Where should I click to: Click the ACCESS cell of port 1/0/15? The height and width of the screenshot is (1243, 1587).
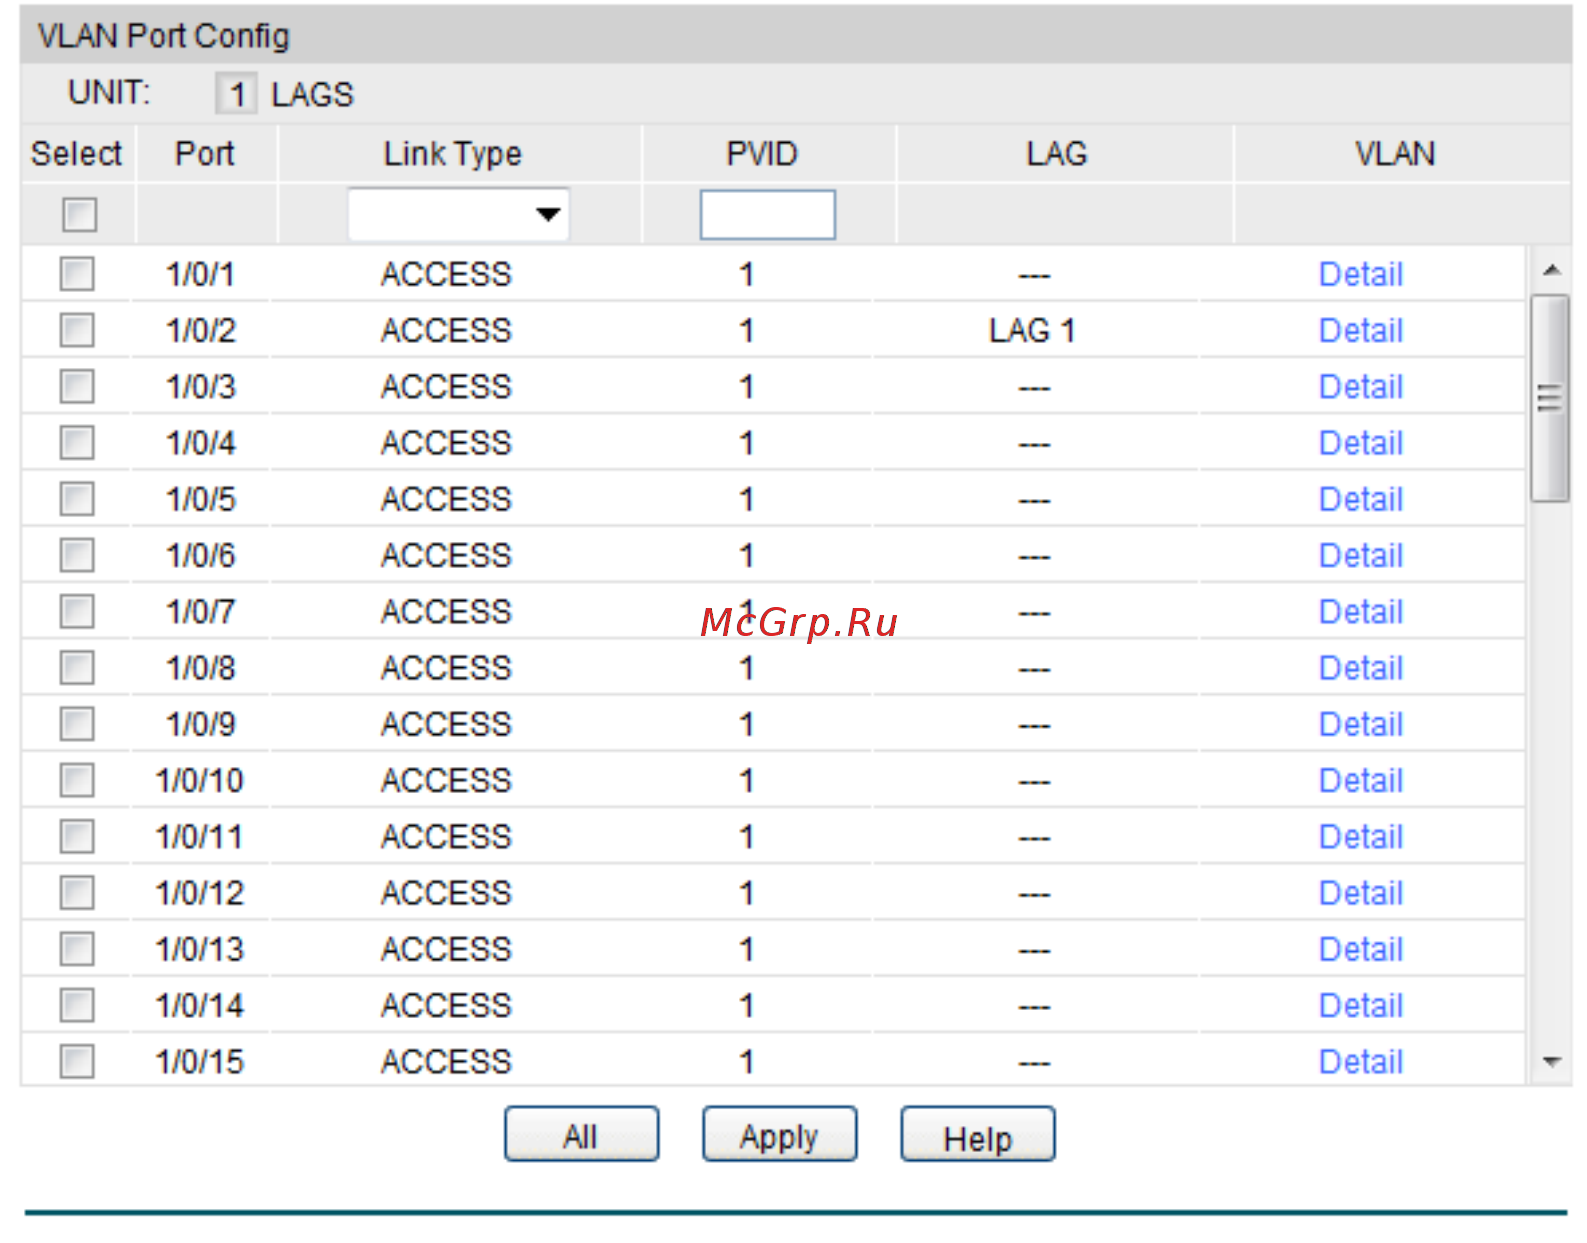(x=446, y=1061)
